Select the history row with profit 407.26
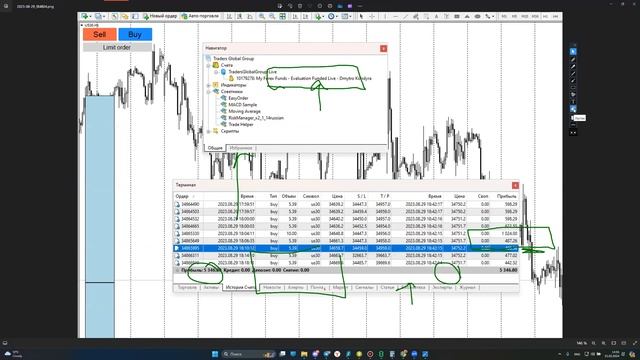 [x=346, y=241]
